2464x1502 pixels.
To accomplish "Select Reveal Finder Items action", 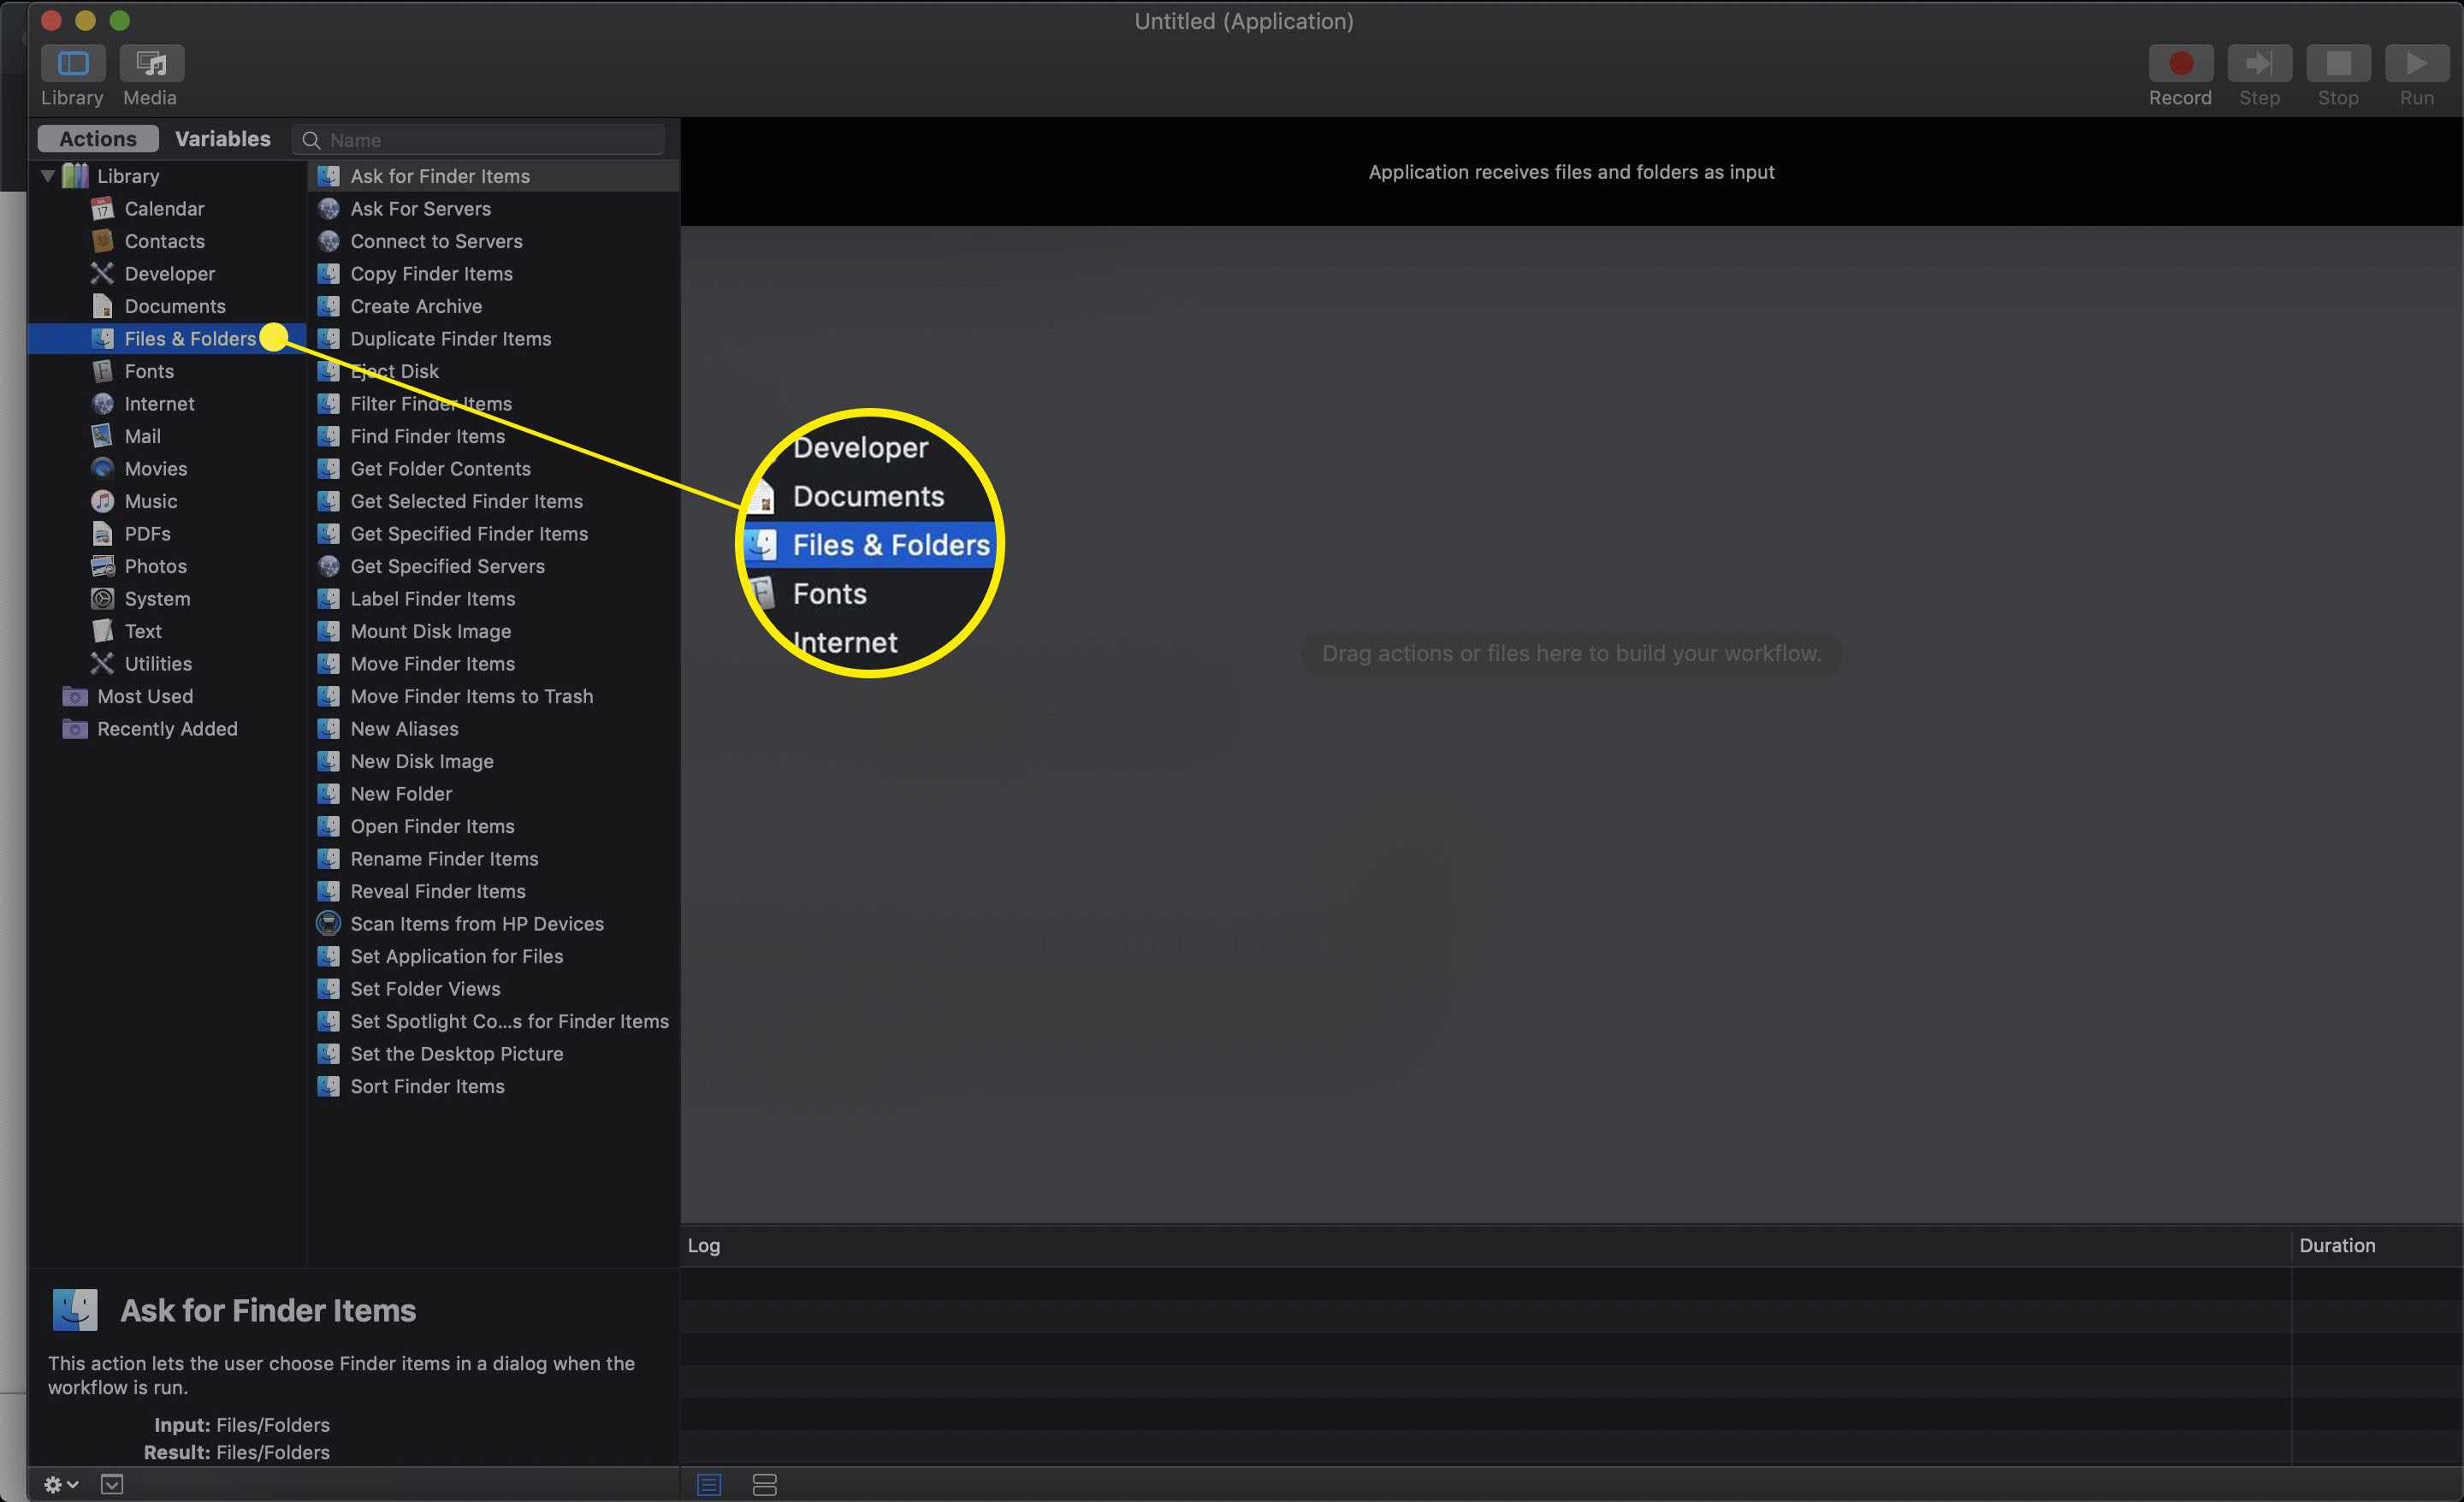I will point(494,891).
